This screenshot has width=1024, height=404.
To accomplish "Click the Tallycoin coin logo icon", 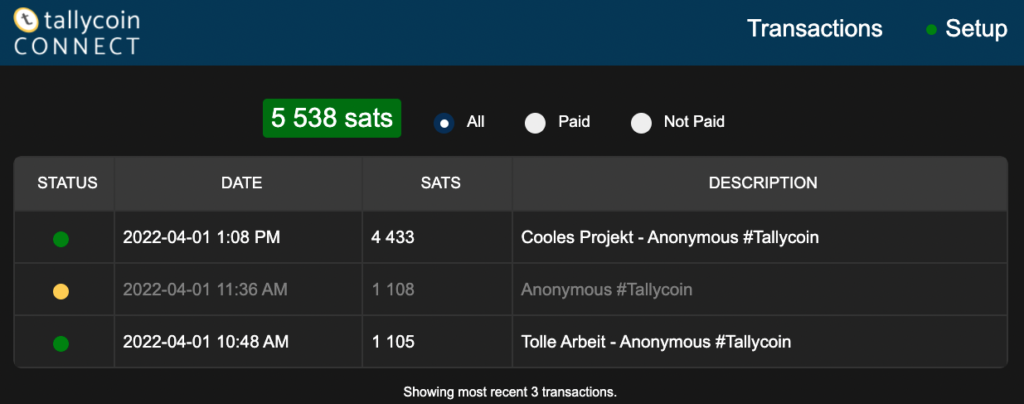I will click(27, 20).
